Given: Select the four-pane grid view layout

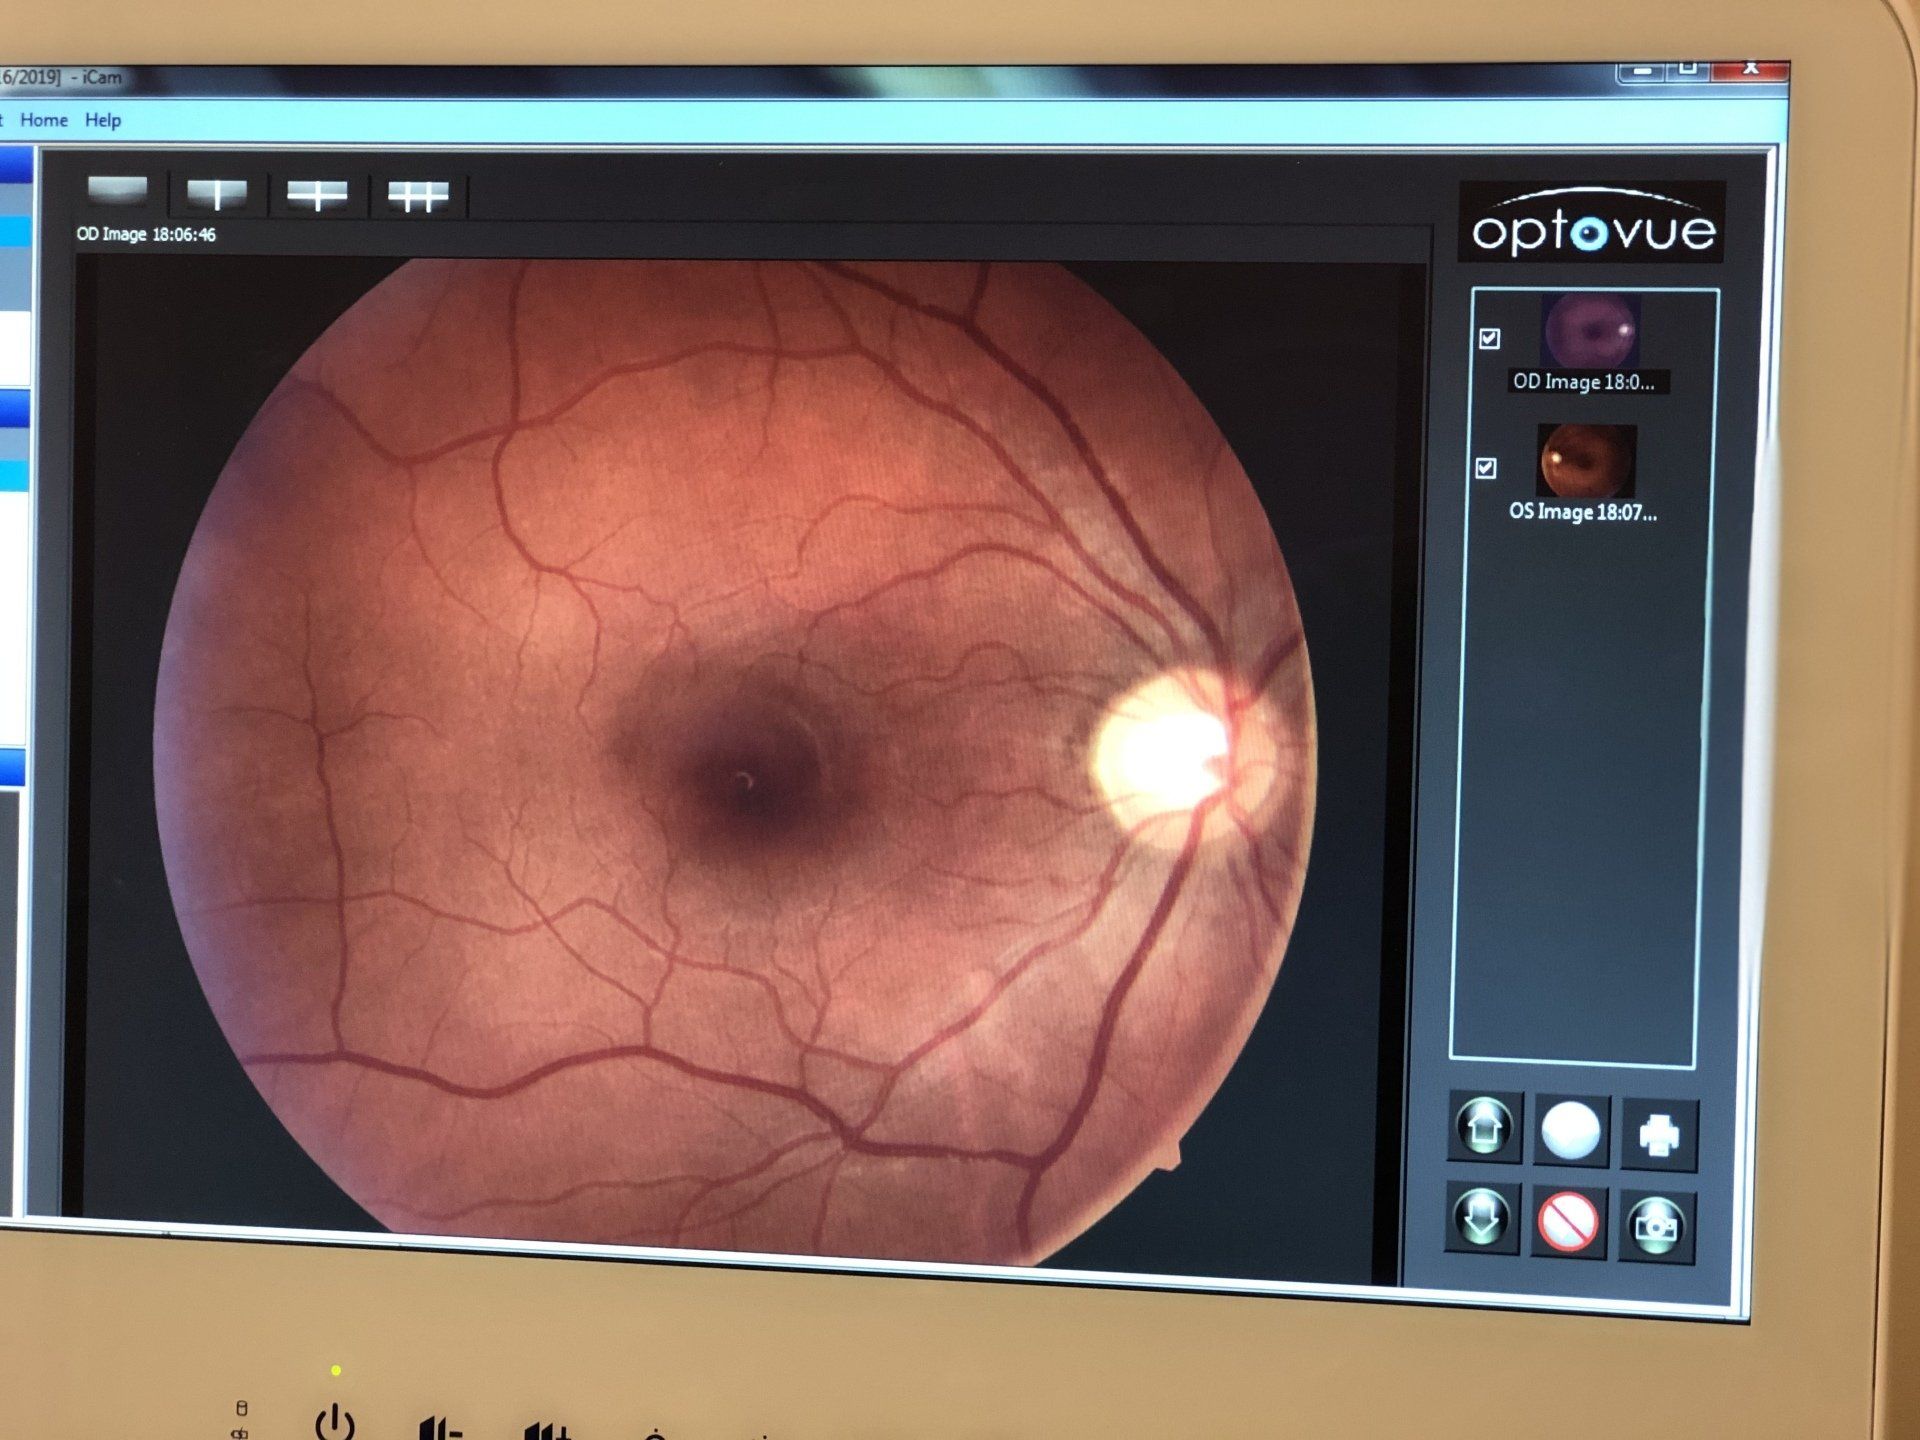Looking at the screenshot, I should 317,195.
